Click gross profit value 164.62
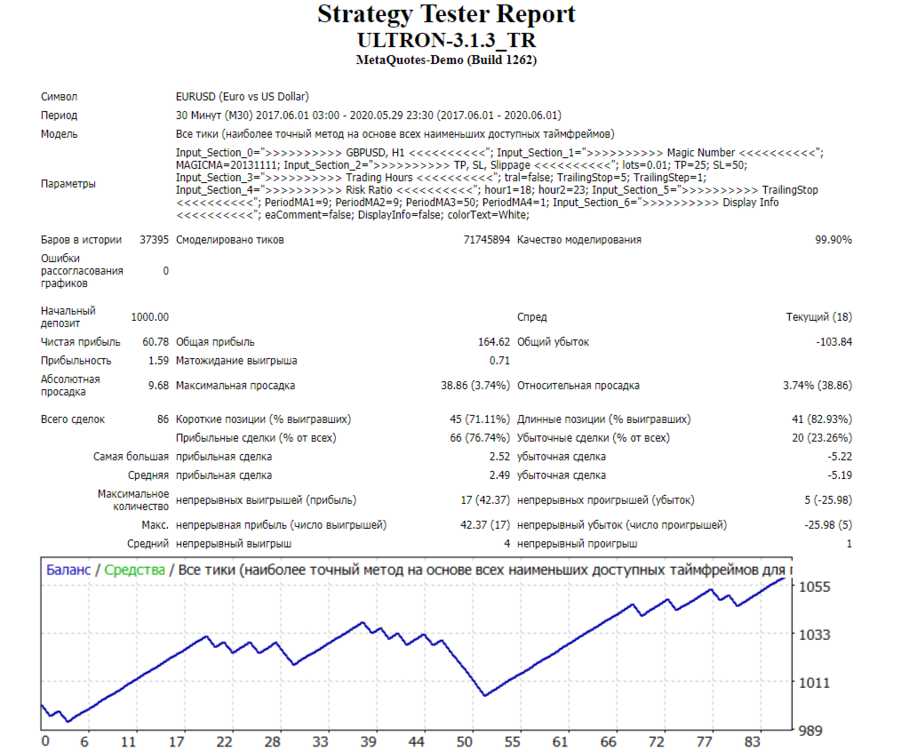Image resolution: width=917 pixels, height=750 pixels. coord(494,342)
